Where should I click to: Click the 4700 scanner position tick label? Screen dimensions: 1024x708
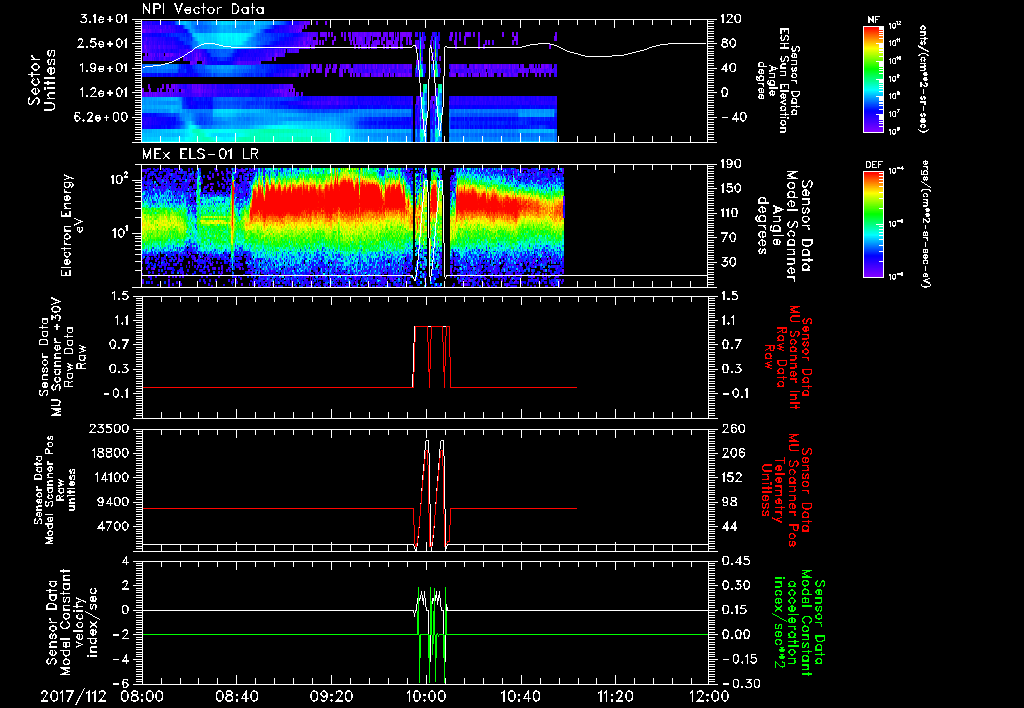pyautogui.click(x=112, y=527)
